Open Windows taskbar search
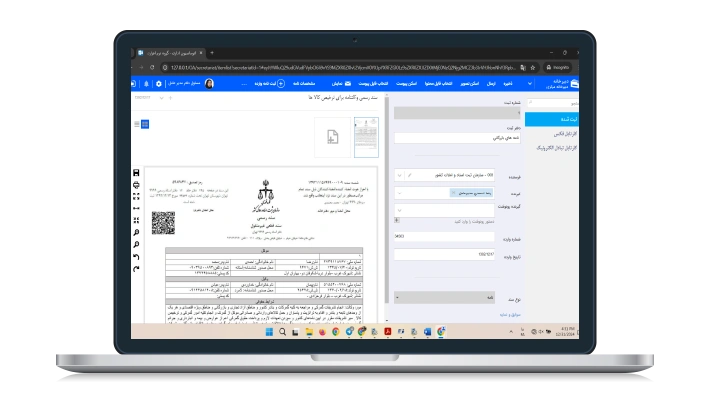Image resolution: width=709 pixels, height=411 pixels. click(x=283, y=332)
